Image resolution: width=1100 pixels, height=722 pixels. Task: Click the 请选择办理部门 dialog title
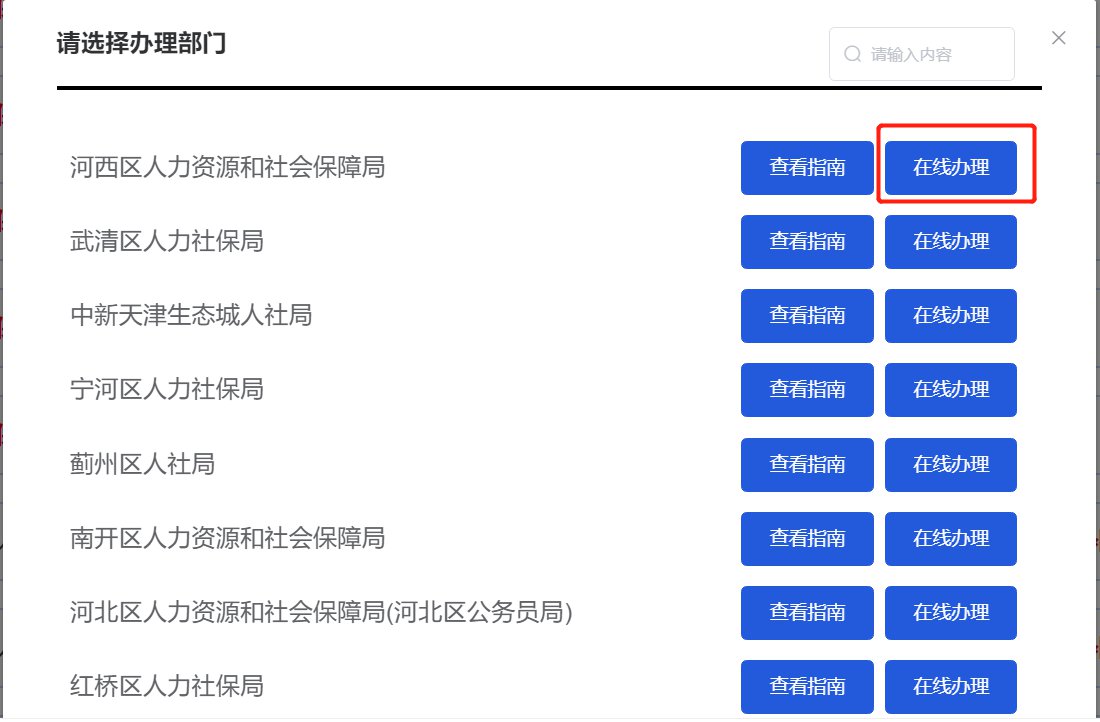pyautogui.click(x=141, y=44)
